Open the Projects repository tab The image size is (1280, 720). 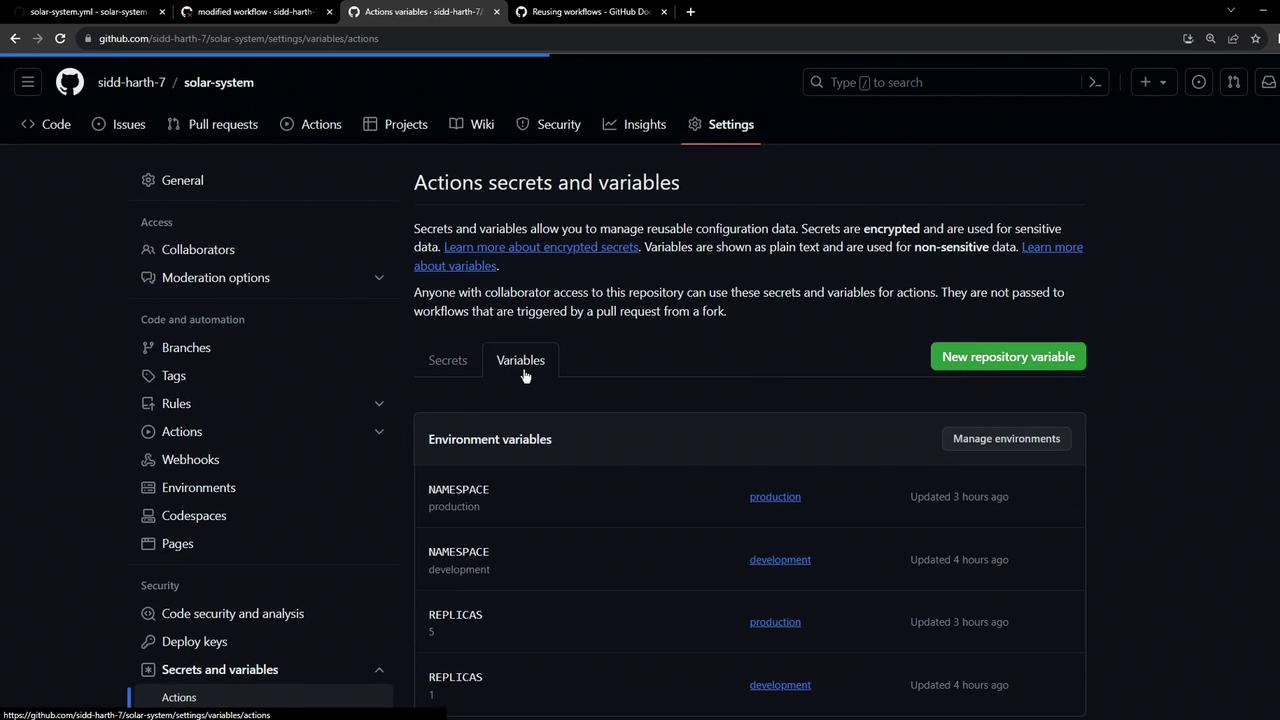tap(396, 124)
